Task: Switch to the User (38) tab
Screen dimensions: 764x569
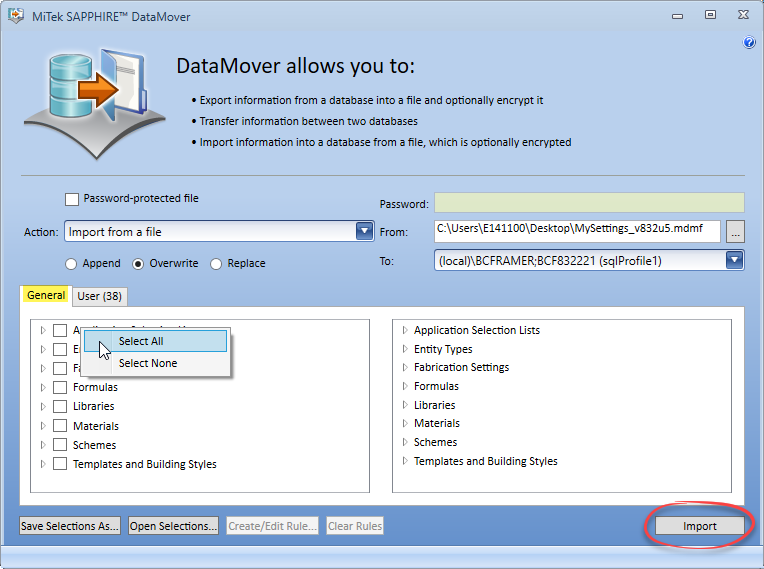Action: 99,296
